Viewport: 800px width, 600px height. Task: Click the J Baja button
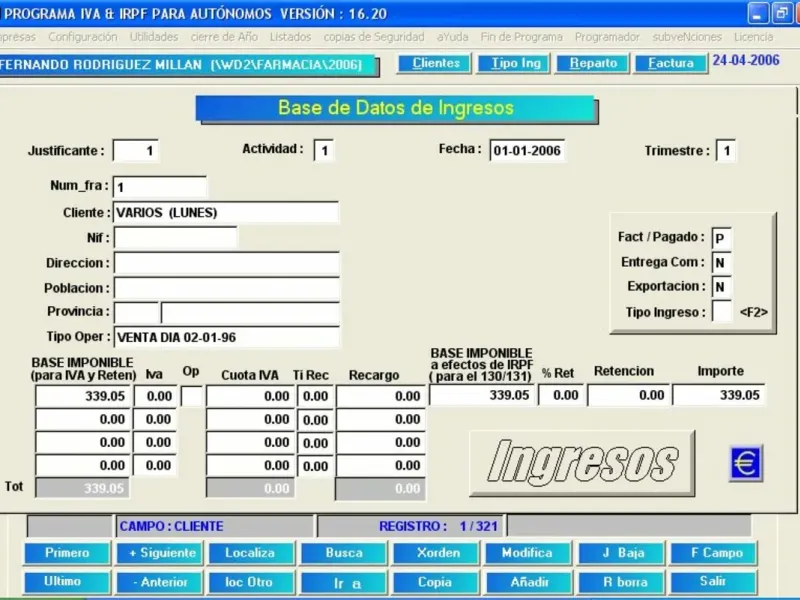[x=621, y=553]
